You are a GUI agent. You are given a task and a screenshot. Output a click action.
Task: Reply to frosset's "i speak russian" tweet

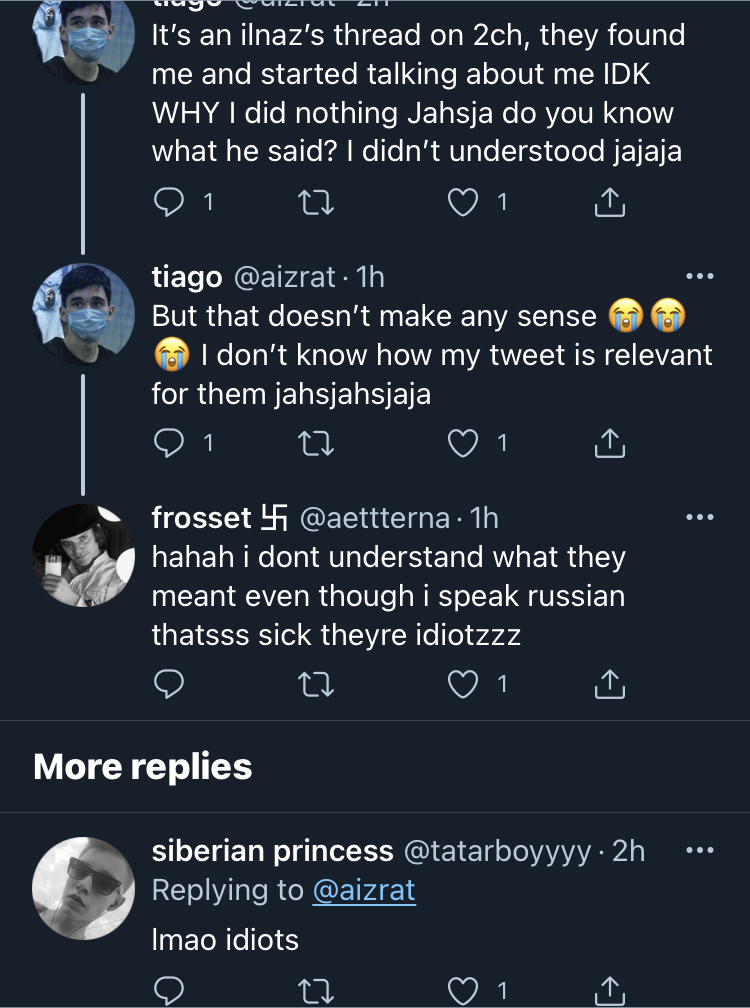point(170,683)
